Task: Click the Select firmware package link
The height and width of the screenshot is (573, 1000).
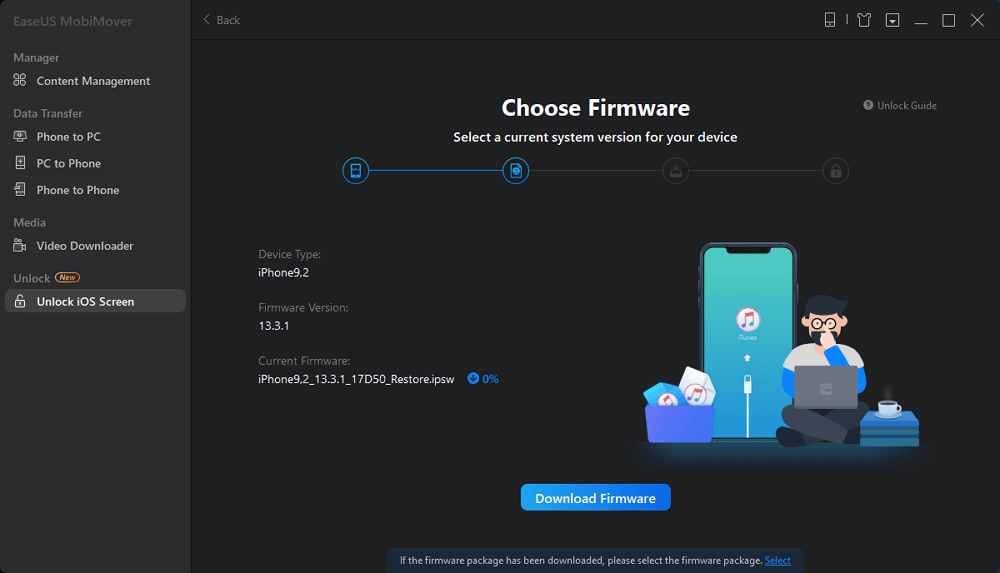Action: tap(777, 560)
